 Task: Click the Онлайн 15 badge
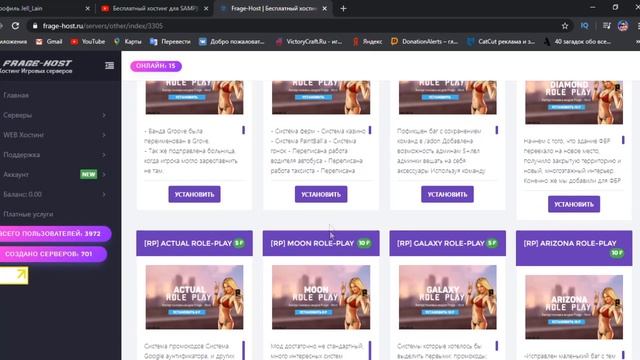pos(156,66)
